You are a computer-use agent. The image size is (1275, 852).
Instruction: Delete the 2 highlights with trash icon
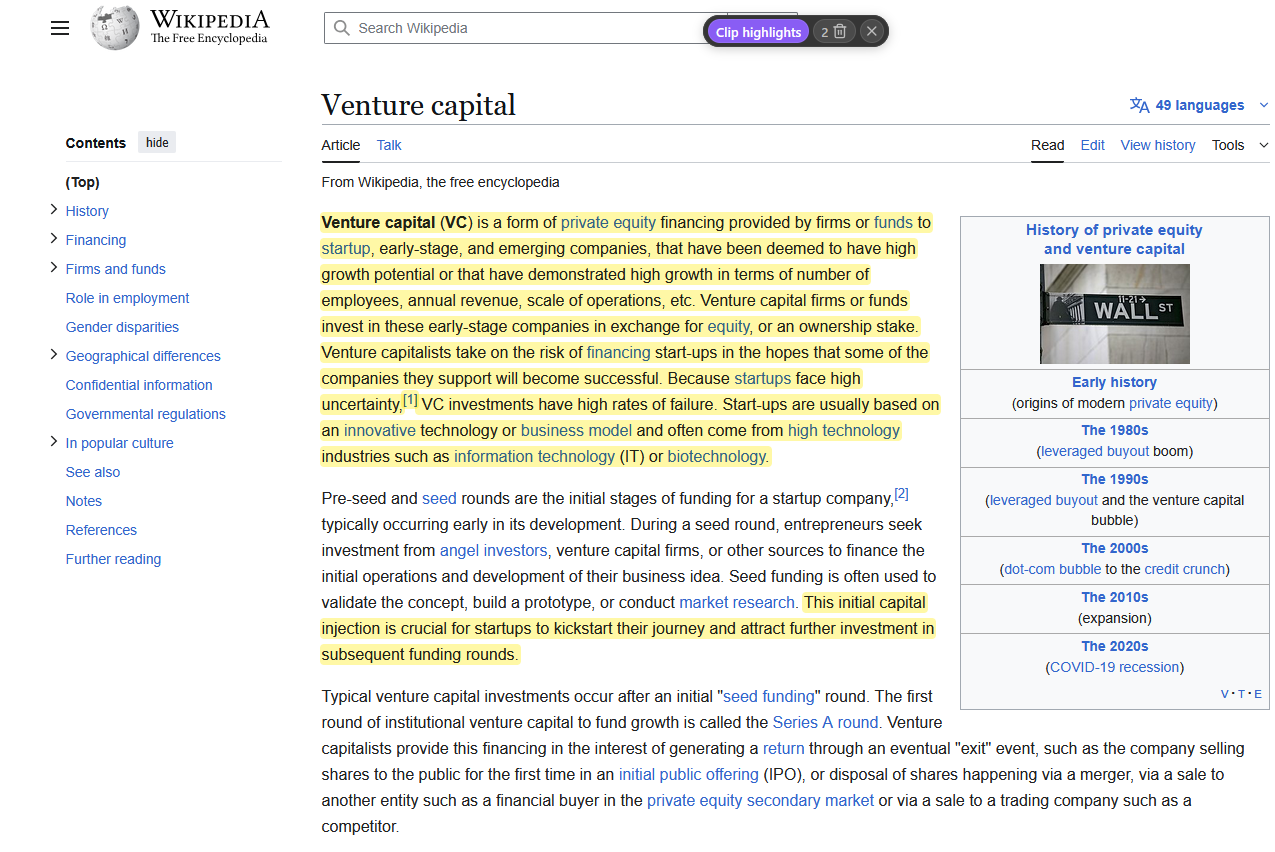pos(834,32)
